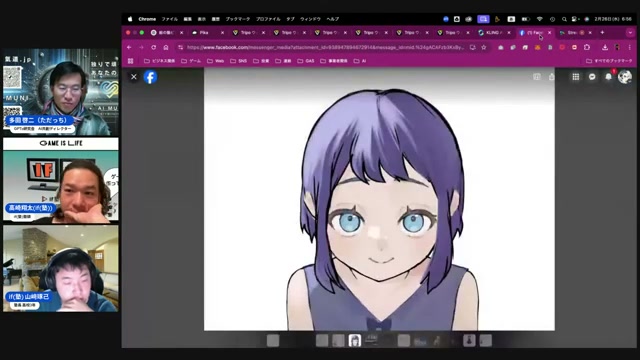Viewport: 640px width, 360px height.
Task: Close the Pika tab
Action: point(222,33)
